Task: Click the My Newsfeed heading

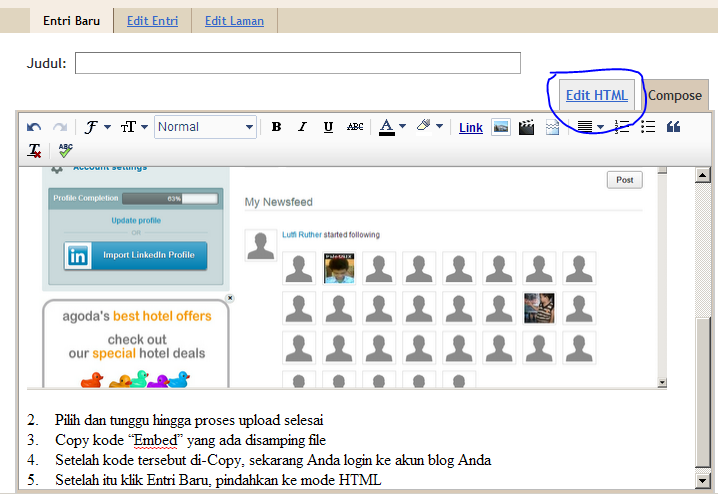Action: pyautogui.click(x=278, y=202)
